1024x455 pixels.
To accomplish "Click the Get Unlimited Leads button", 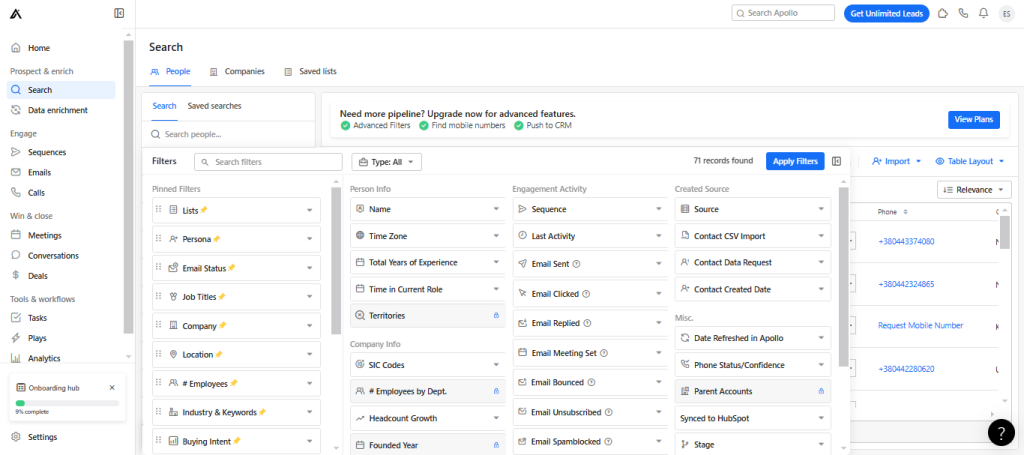I will tap(886, 13).
